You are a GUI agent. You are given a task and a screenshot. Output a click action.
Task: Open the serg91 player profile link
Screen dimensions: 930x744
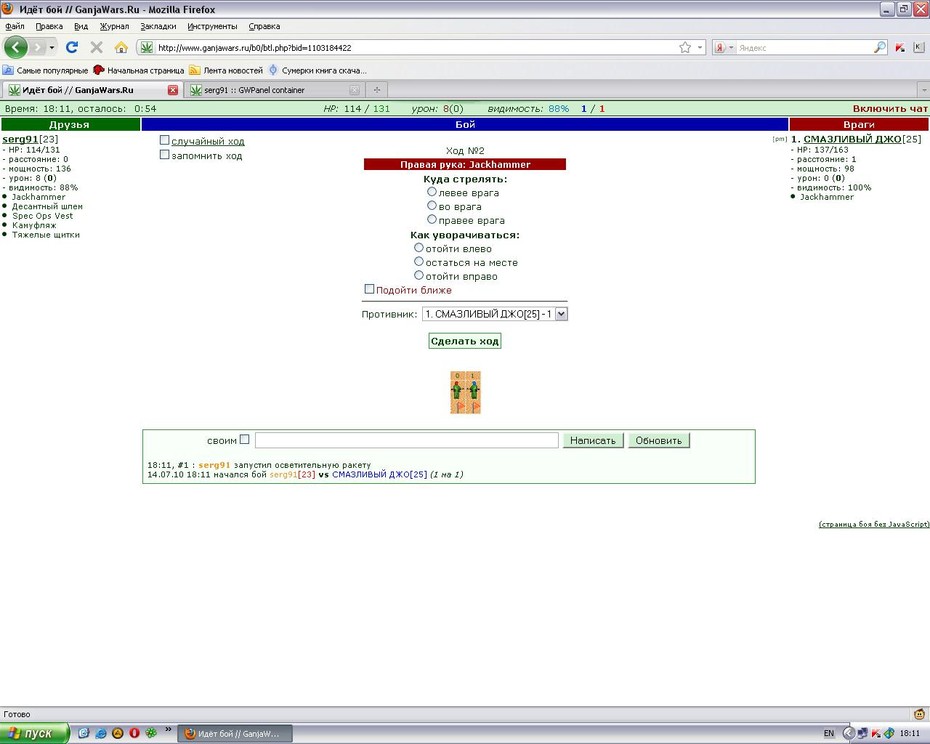20,139
